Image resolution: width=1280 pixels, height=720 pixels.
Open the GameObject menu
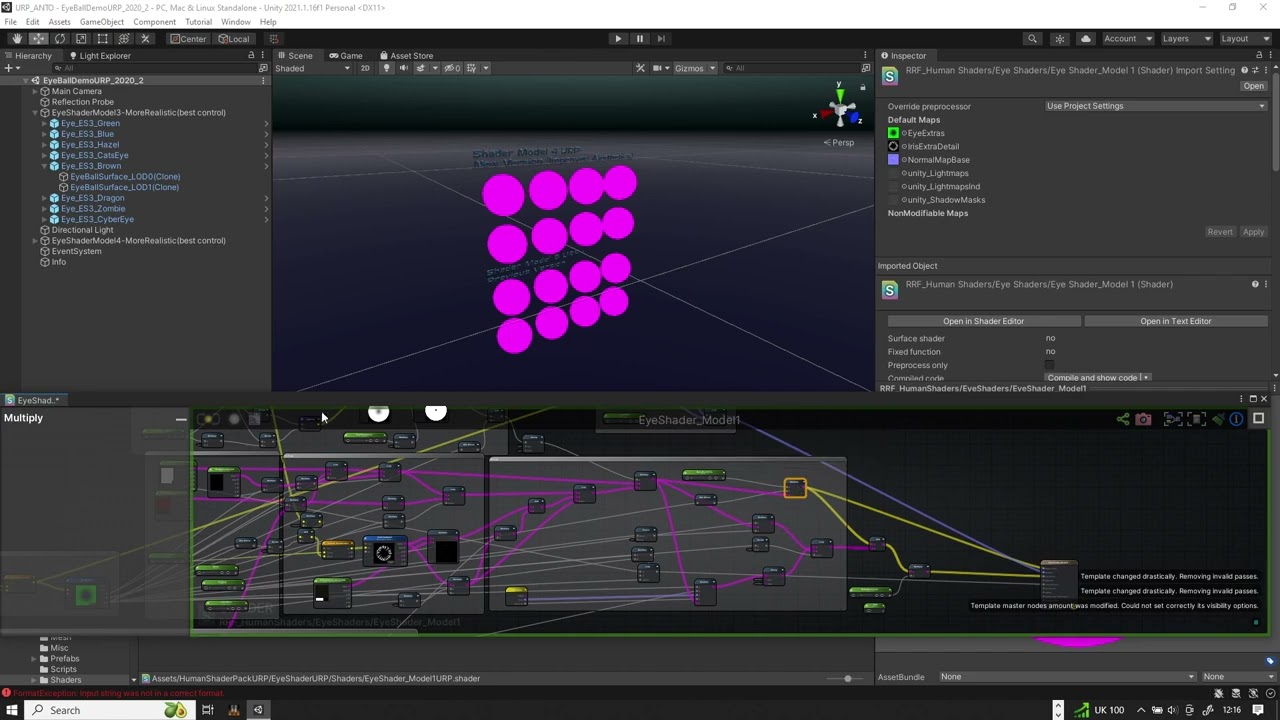click(102, 22)
